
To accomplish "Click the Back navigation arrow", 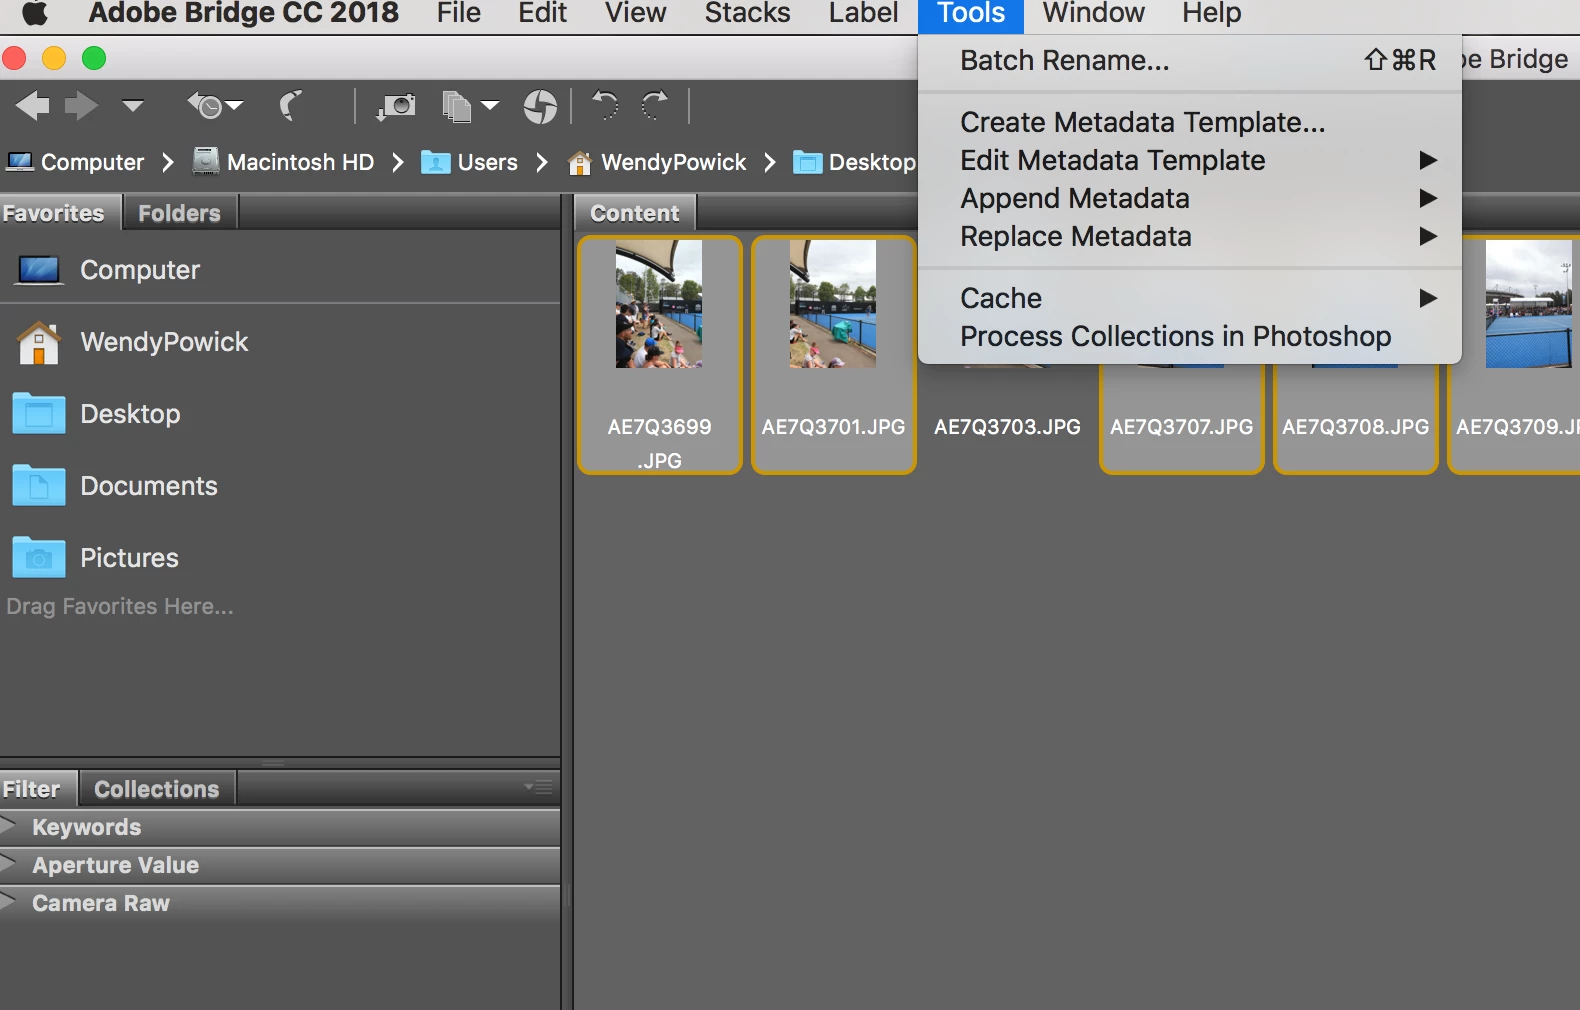I will [33, 105].
